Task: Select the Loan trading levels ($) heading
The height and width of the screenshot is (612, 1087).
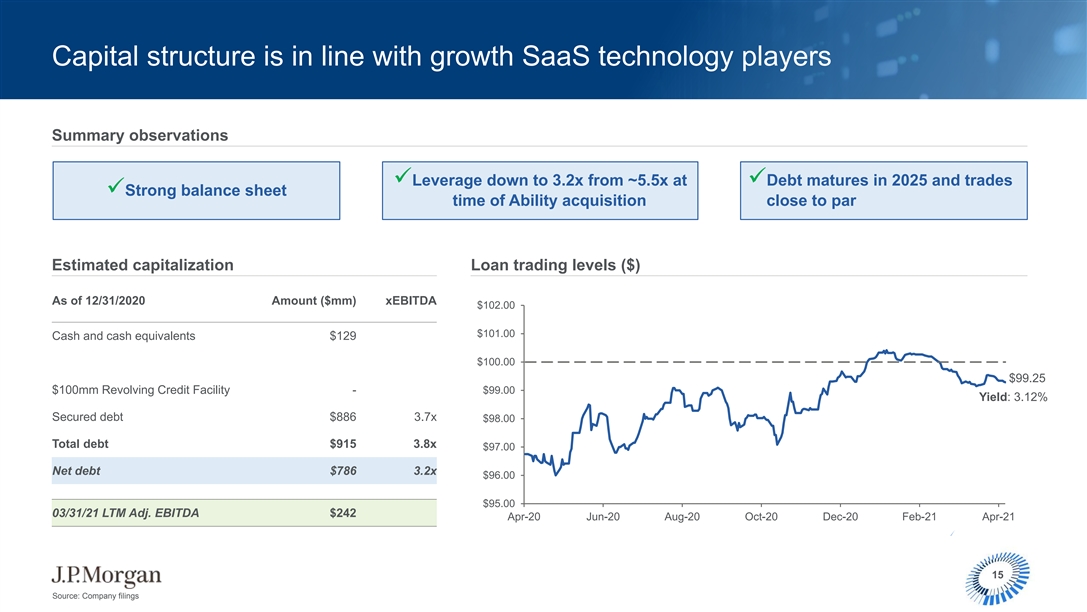Action: click(x=555, y=265)
